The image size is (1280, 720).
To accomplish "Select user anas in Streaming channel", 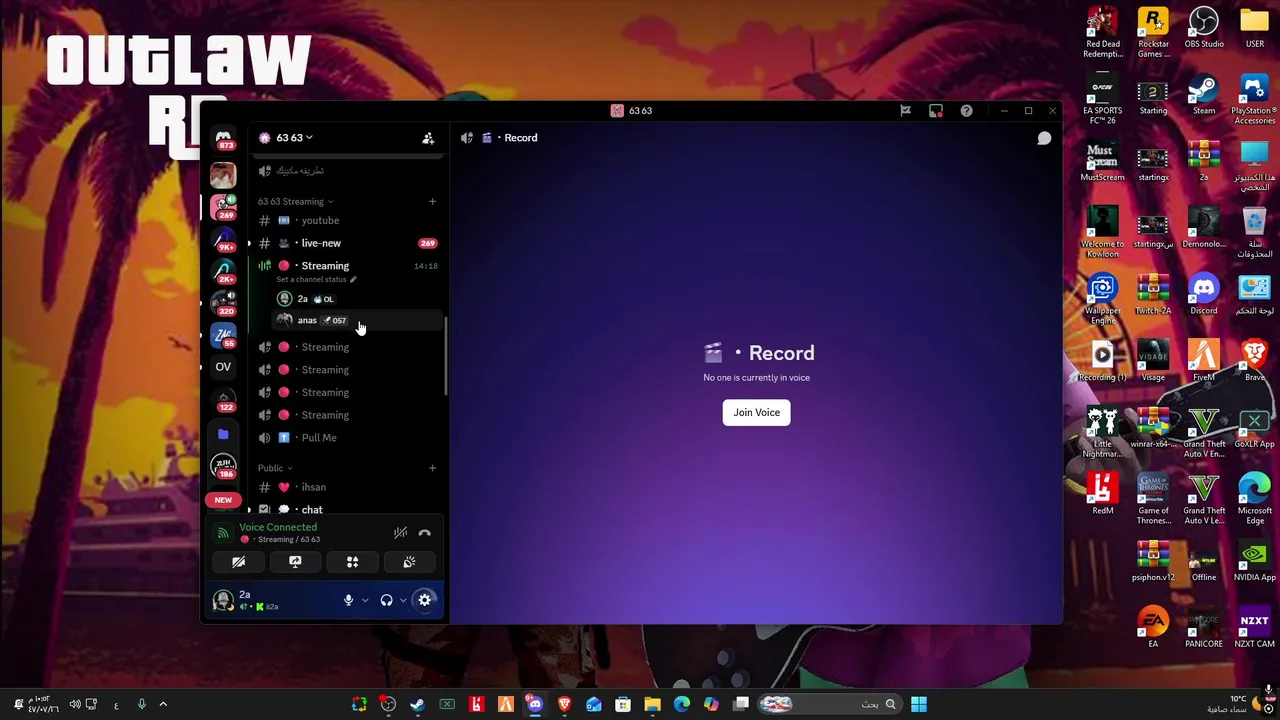I will tap(356, 320).
